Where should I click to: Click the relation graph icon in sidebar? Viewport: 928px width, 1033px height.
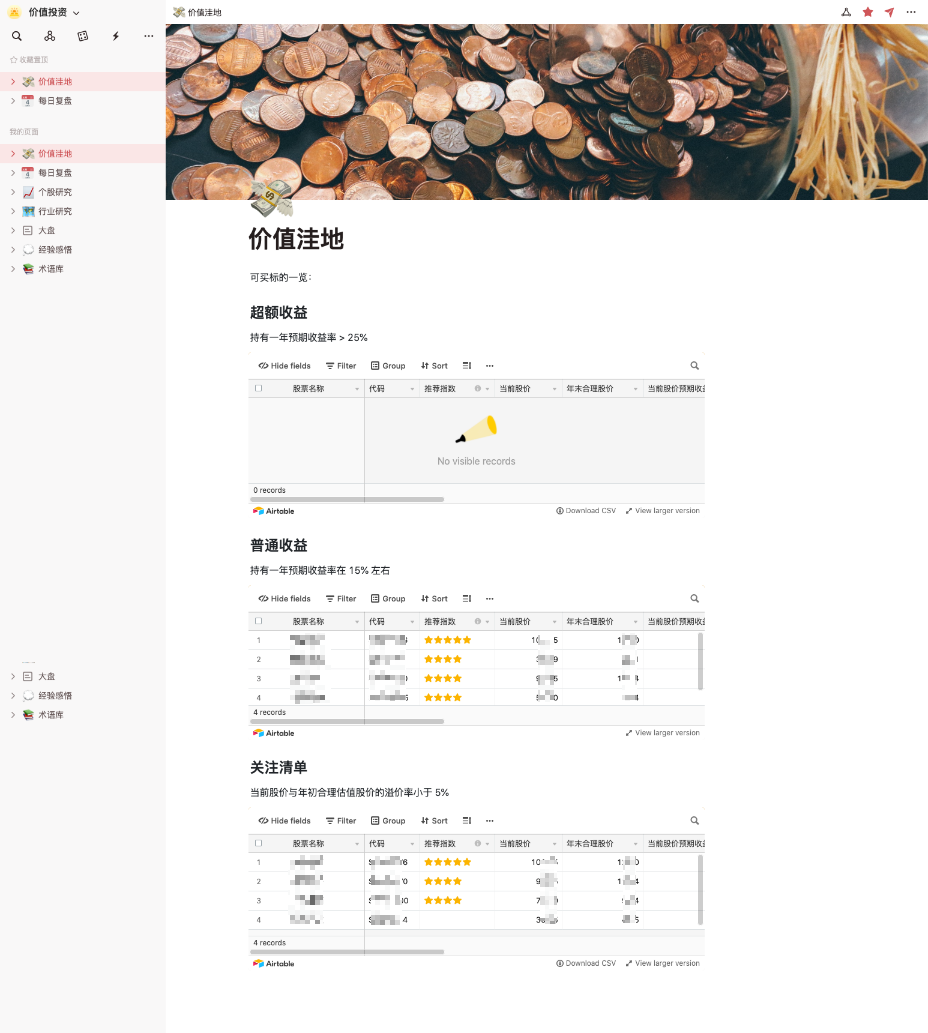pyautogui.click(x=49, y=35)
